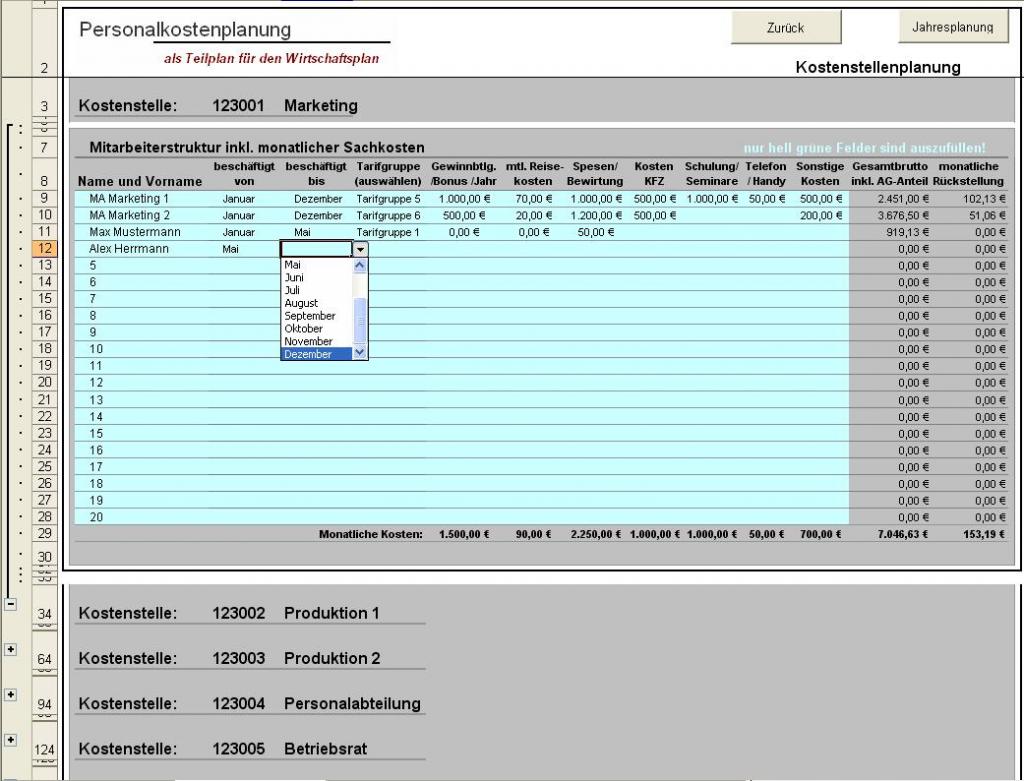Click the Zurück button

click(x=785, y=28)
